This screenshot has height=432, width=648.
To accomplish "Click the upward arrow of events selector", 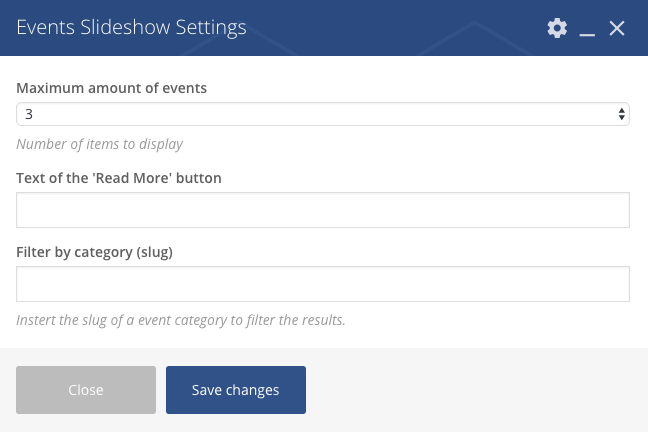I will pos(622,110).
